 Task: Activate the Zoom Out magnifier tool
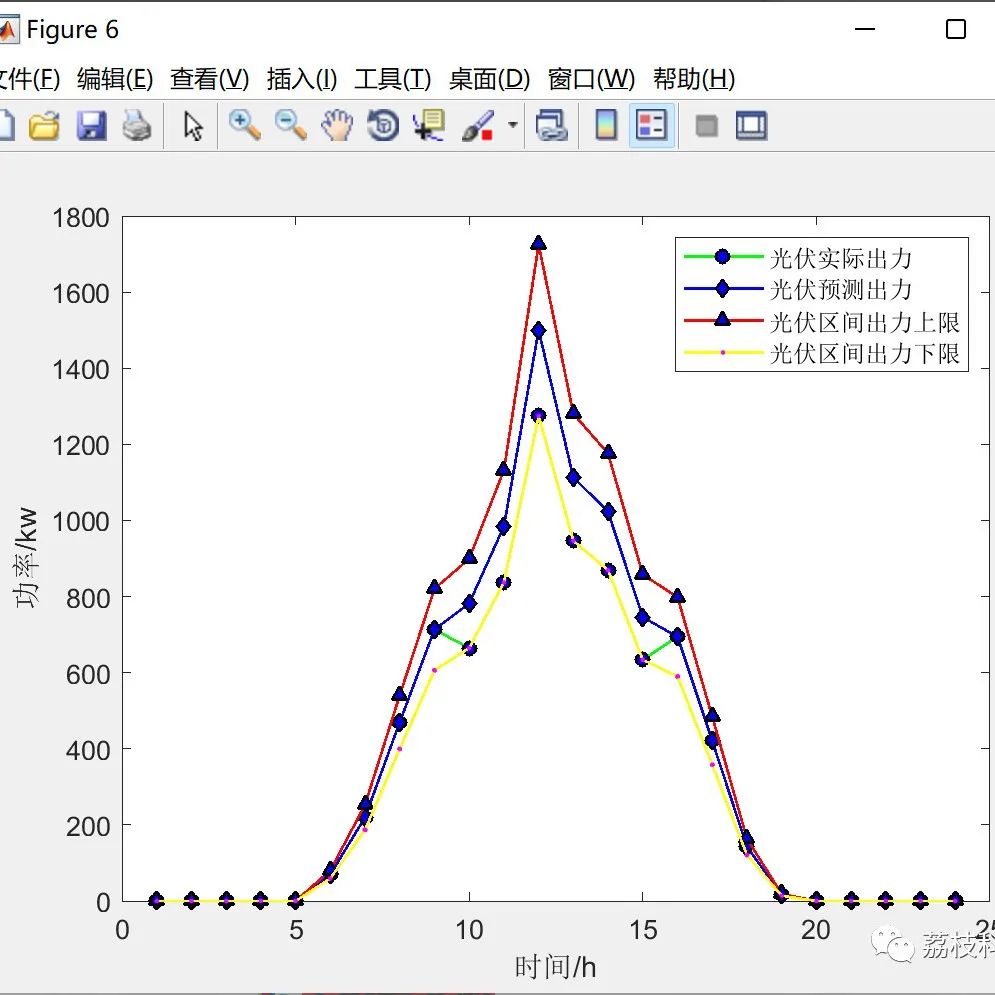[x=291, y=125]
